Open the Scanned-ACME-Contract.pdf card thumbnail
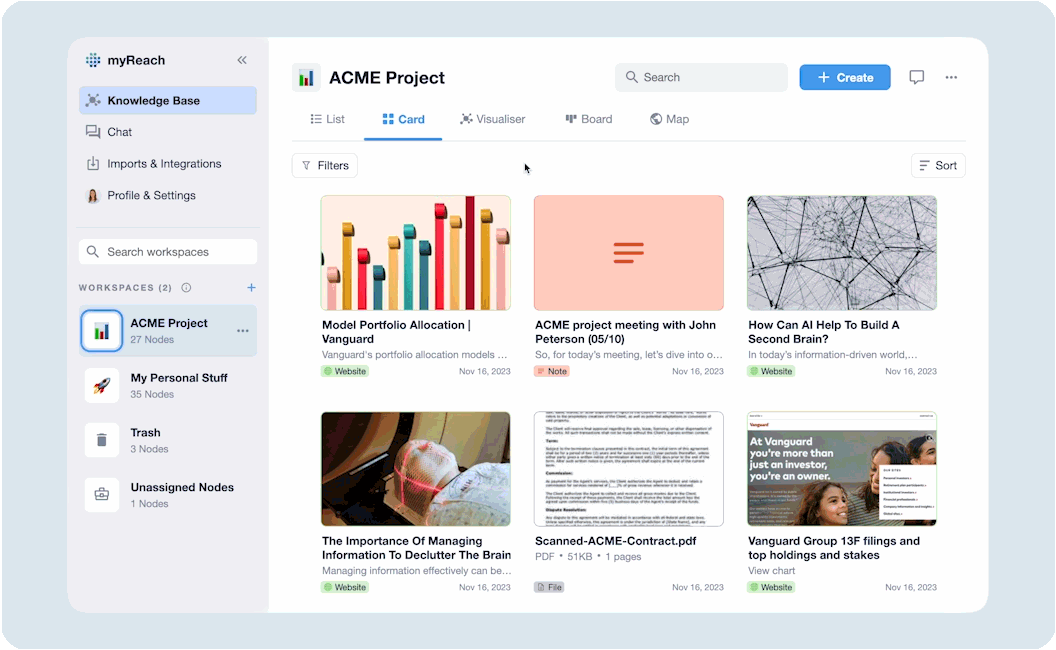Screen dimensions: 1056x650 pyautogui.click(x=628, y=468)
